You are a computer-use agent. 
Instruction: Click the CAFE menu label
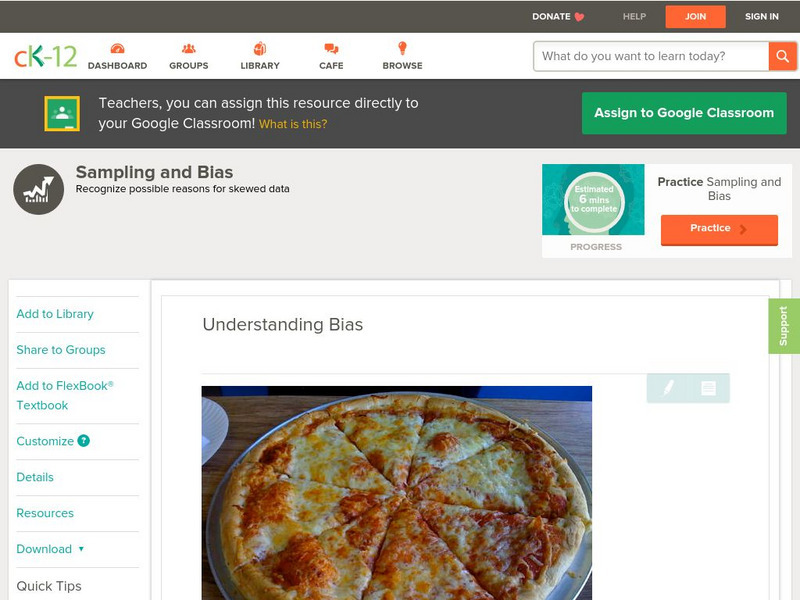point(331,66)
